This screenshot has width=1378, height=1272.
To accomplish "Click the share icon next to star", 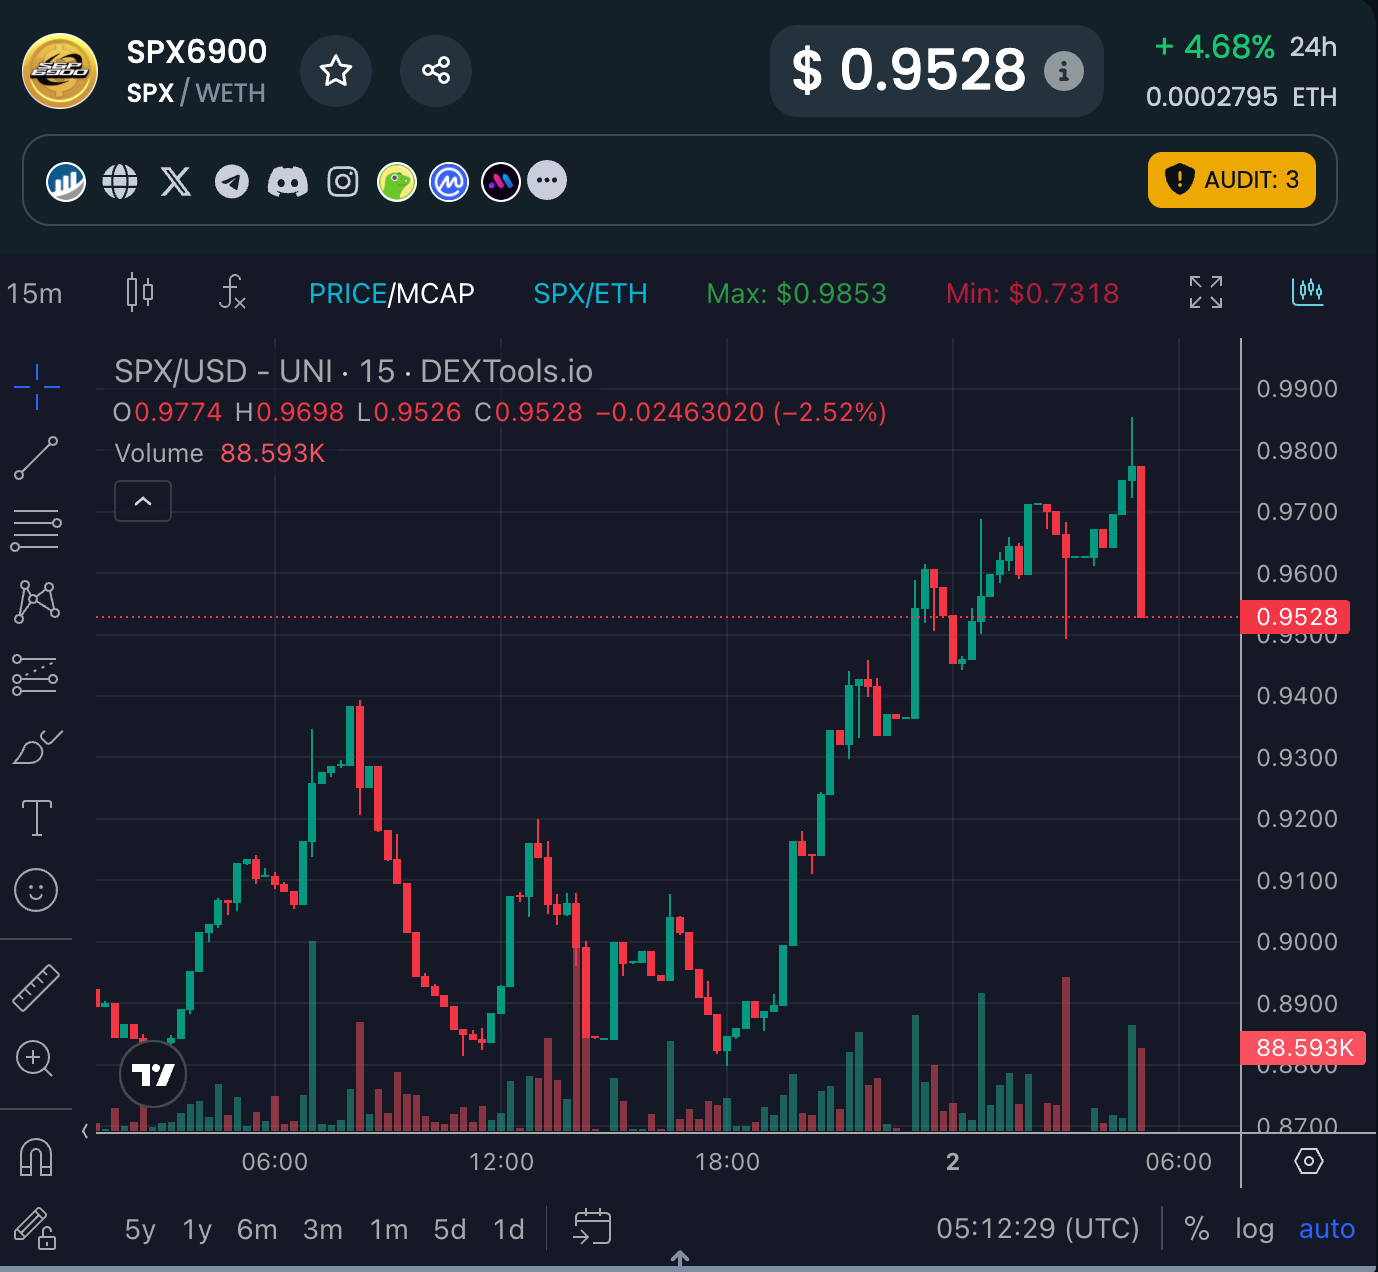I will tap(436, 71).
